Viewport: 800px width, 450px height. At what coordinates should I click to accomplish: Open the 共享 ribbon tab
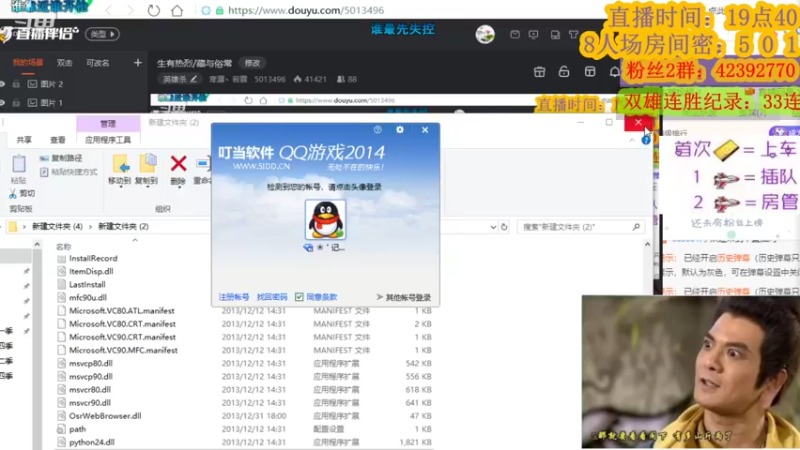click(24, 140)
